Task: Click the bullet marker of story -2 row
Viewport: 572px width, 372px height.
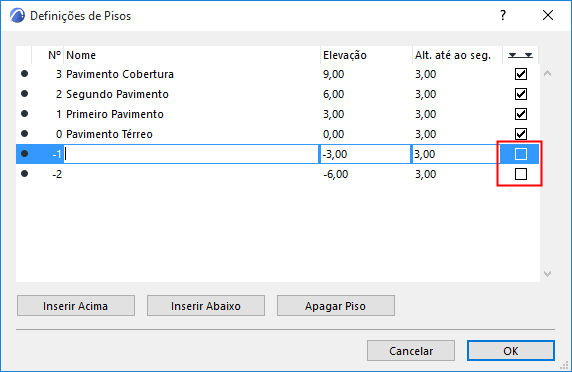Action: [24, 174]
